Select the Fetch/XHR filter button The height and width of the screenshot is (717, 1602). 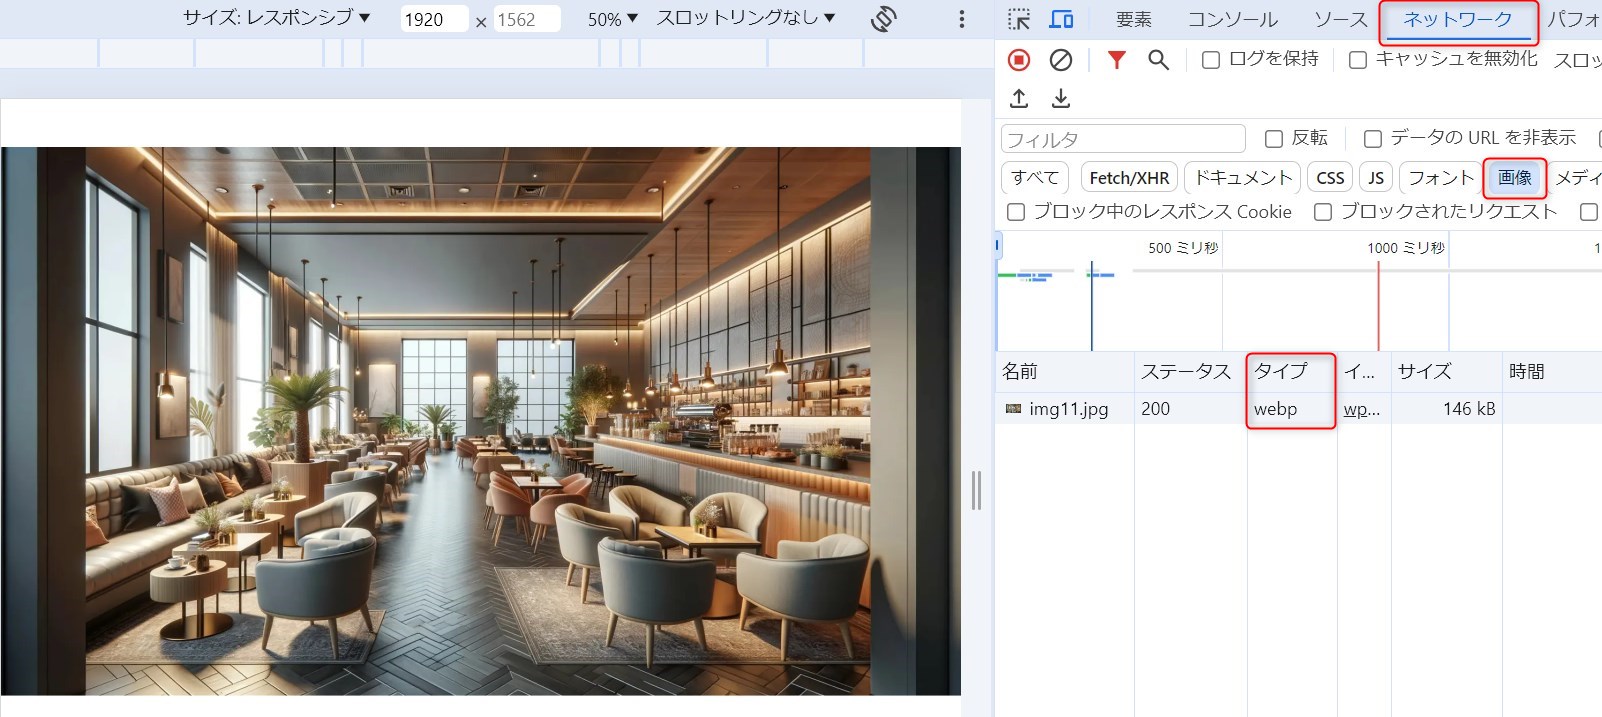[x=1129, y=178]
